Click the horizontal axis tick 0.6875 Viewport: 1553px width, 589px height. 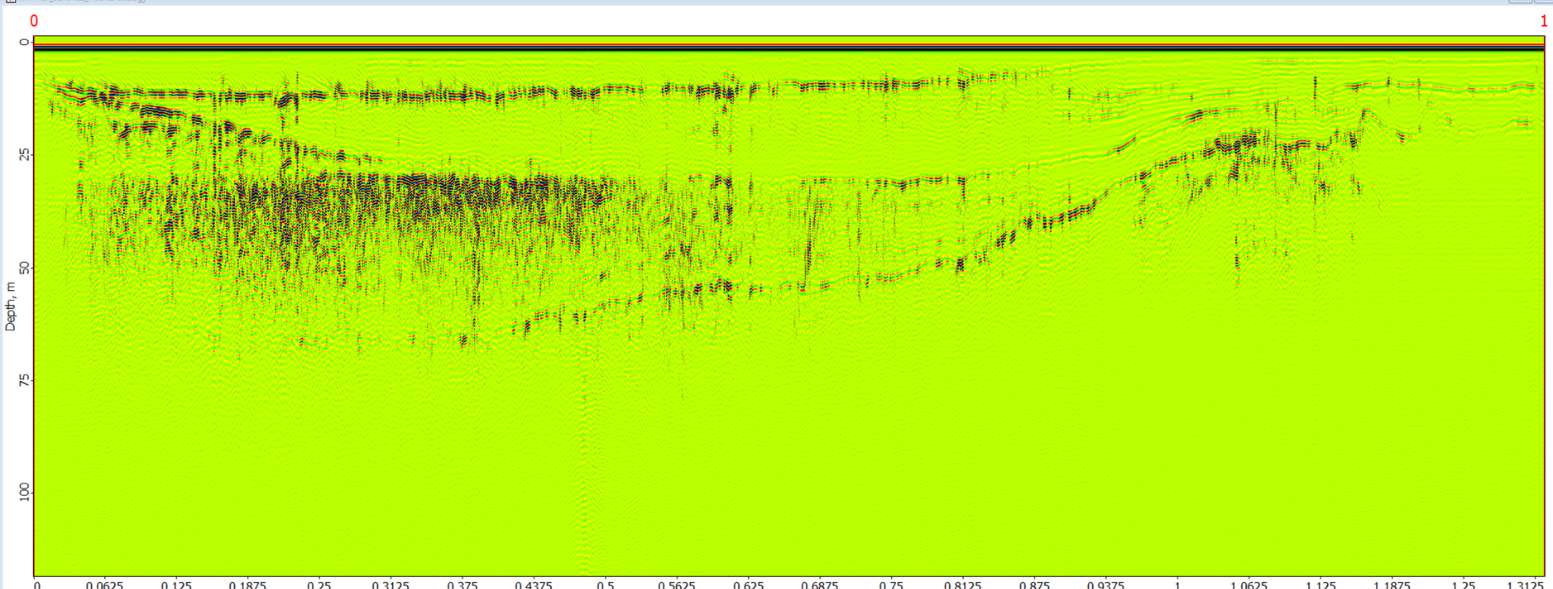[x=819, y=584]
